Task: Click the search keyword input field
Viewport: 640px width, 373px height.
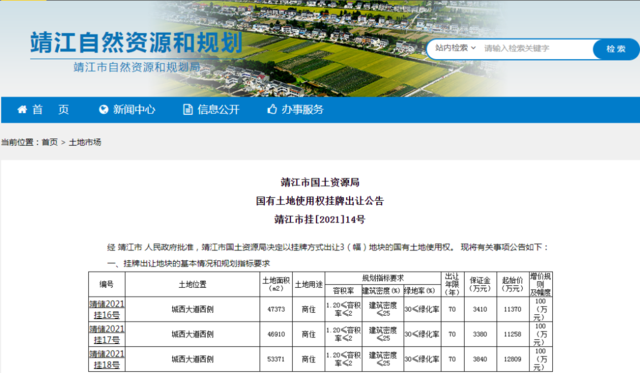Action: click(x=537, y=49)
